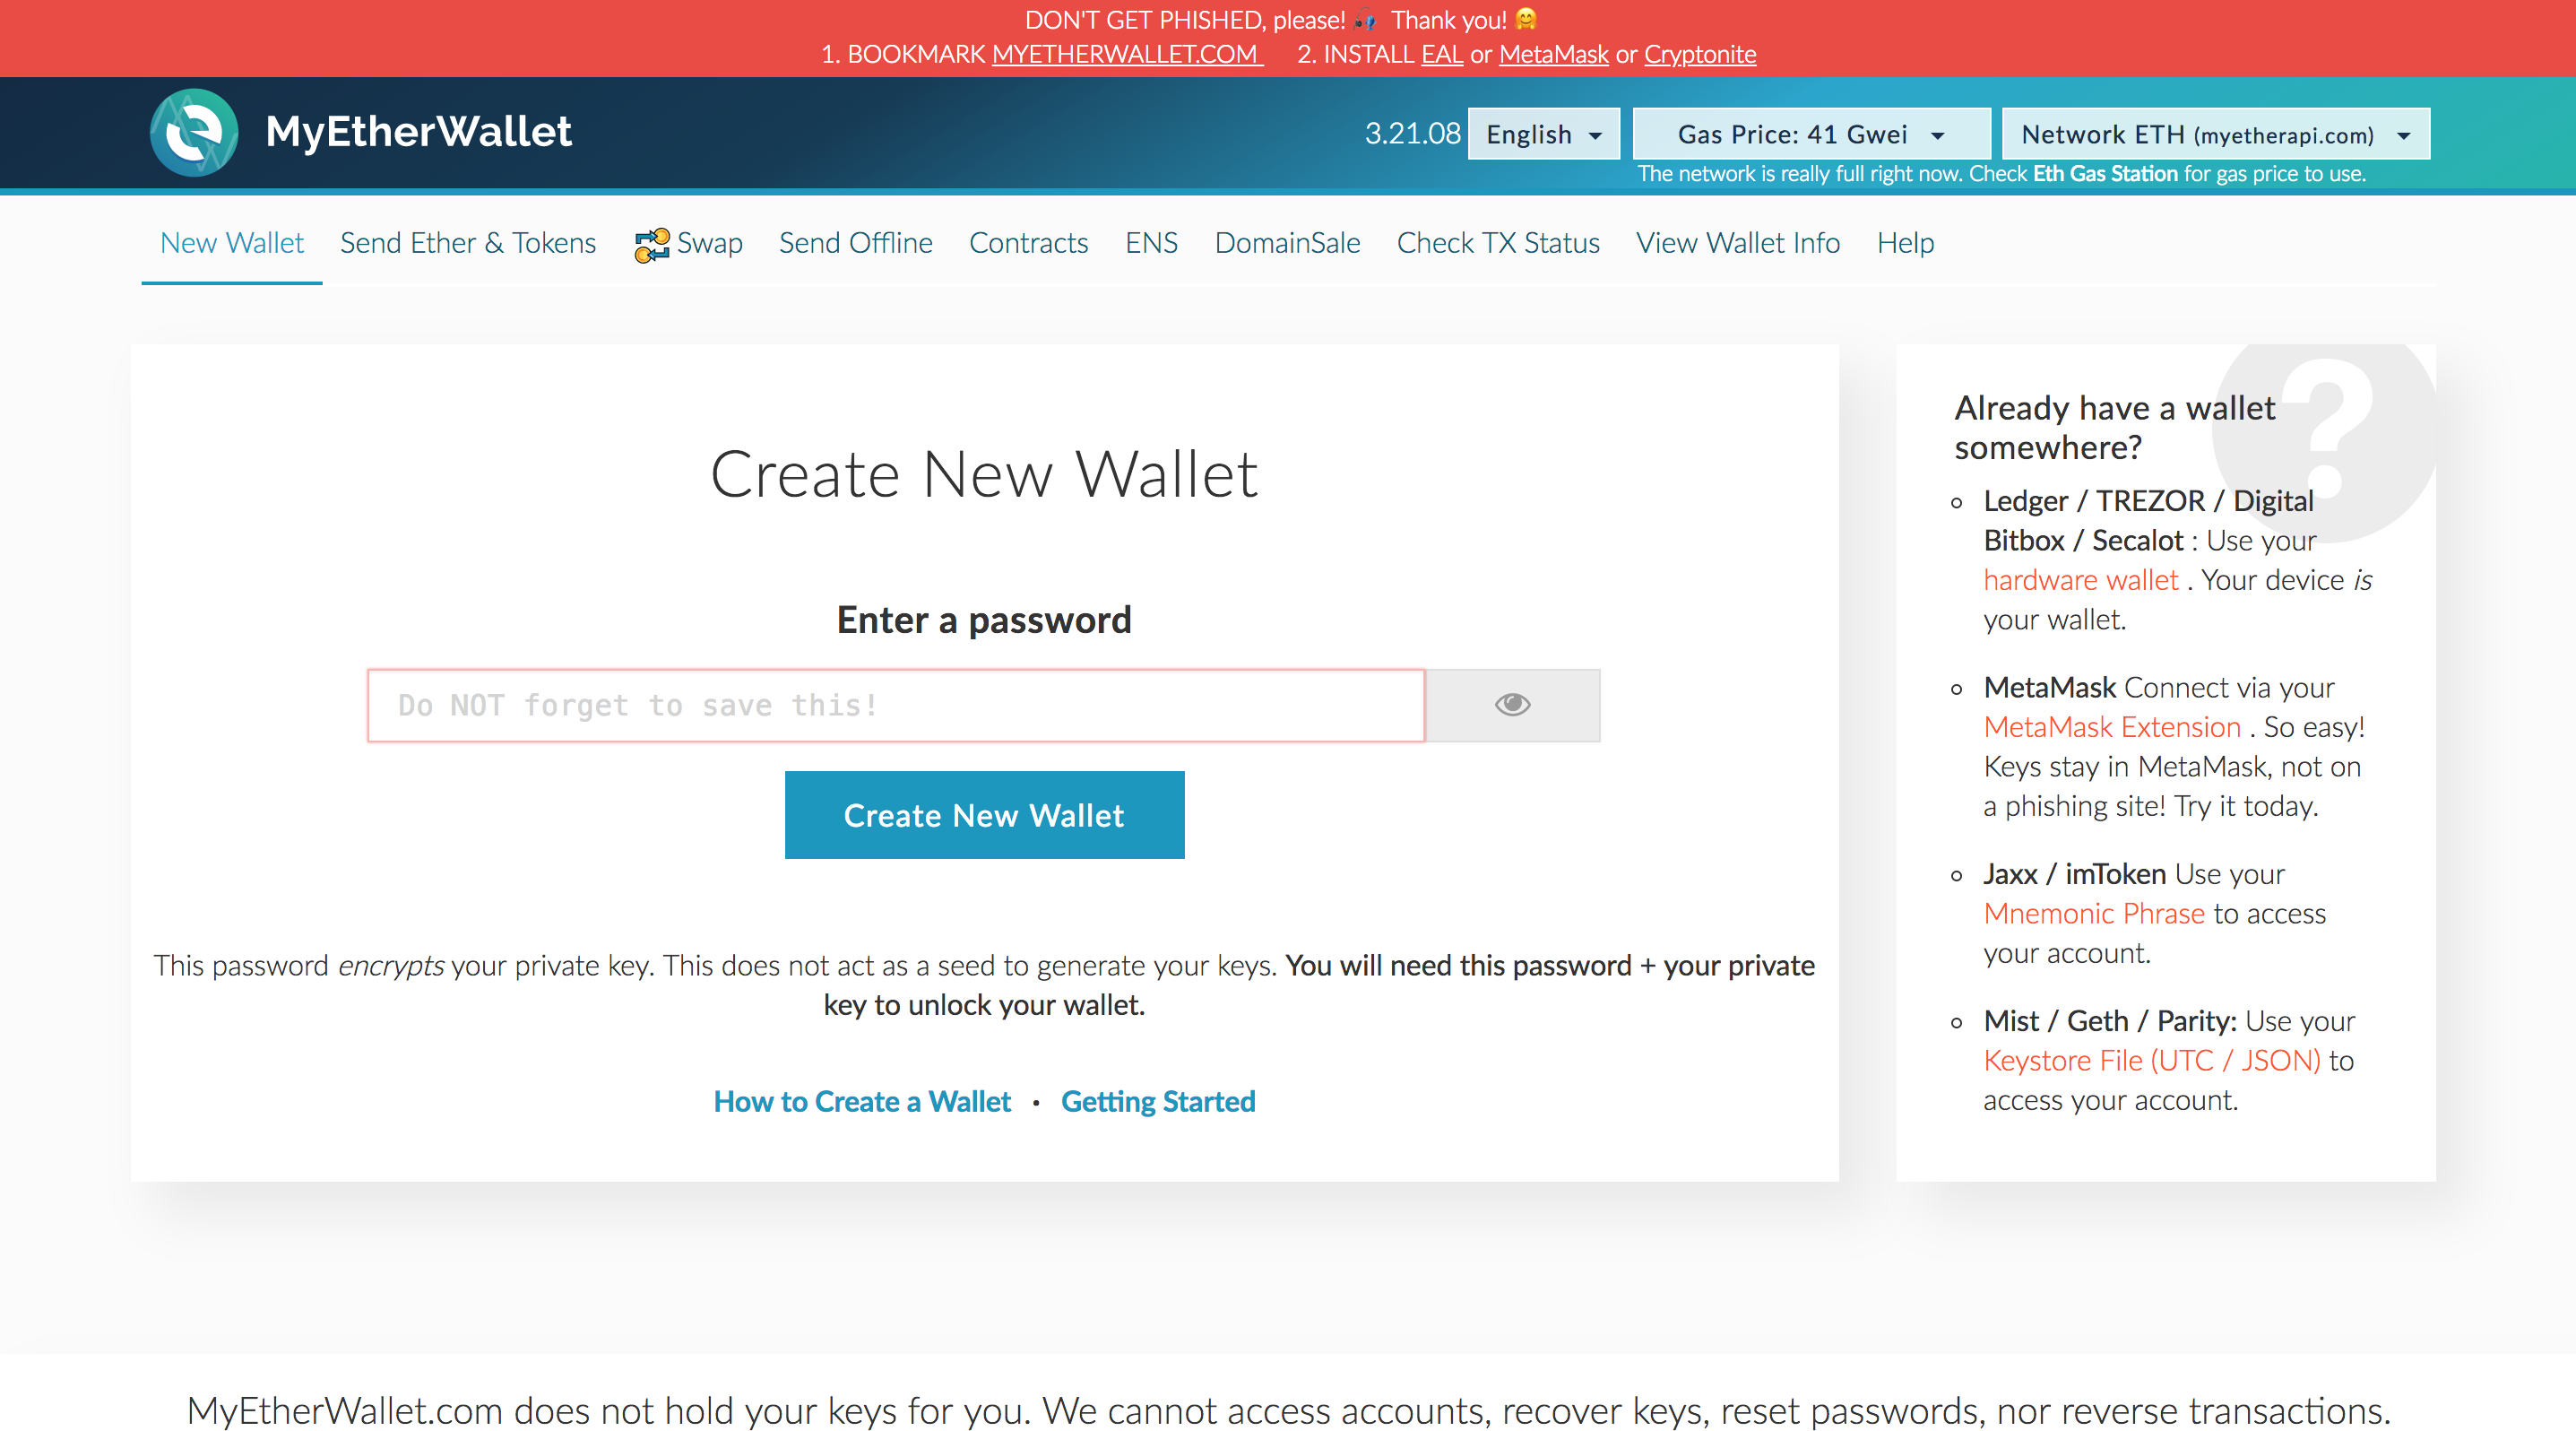This screenshot has height=1431, width=2576.
Task: Open the Network ETH selector dropdown
Action: [x=2215, y=134]
